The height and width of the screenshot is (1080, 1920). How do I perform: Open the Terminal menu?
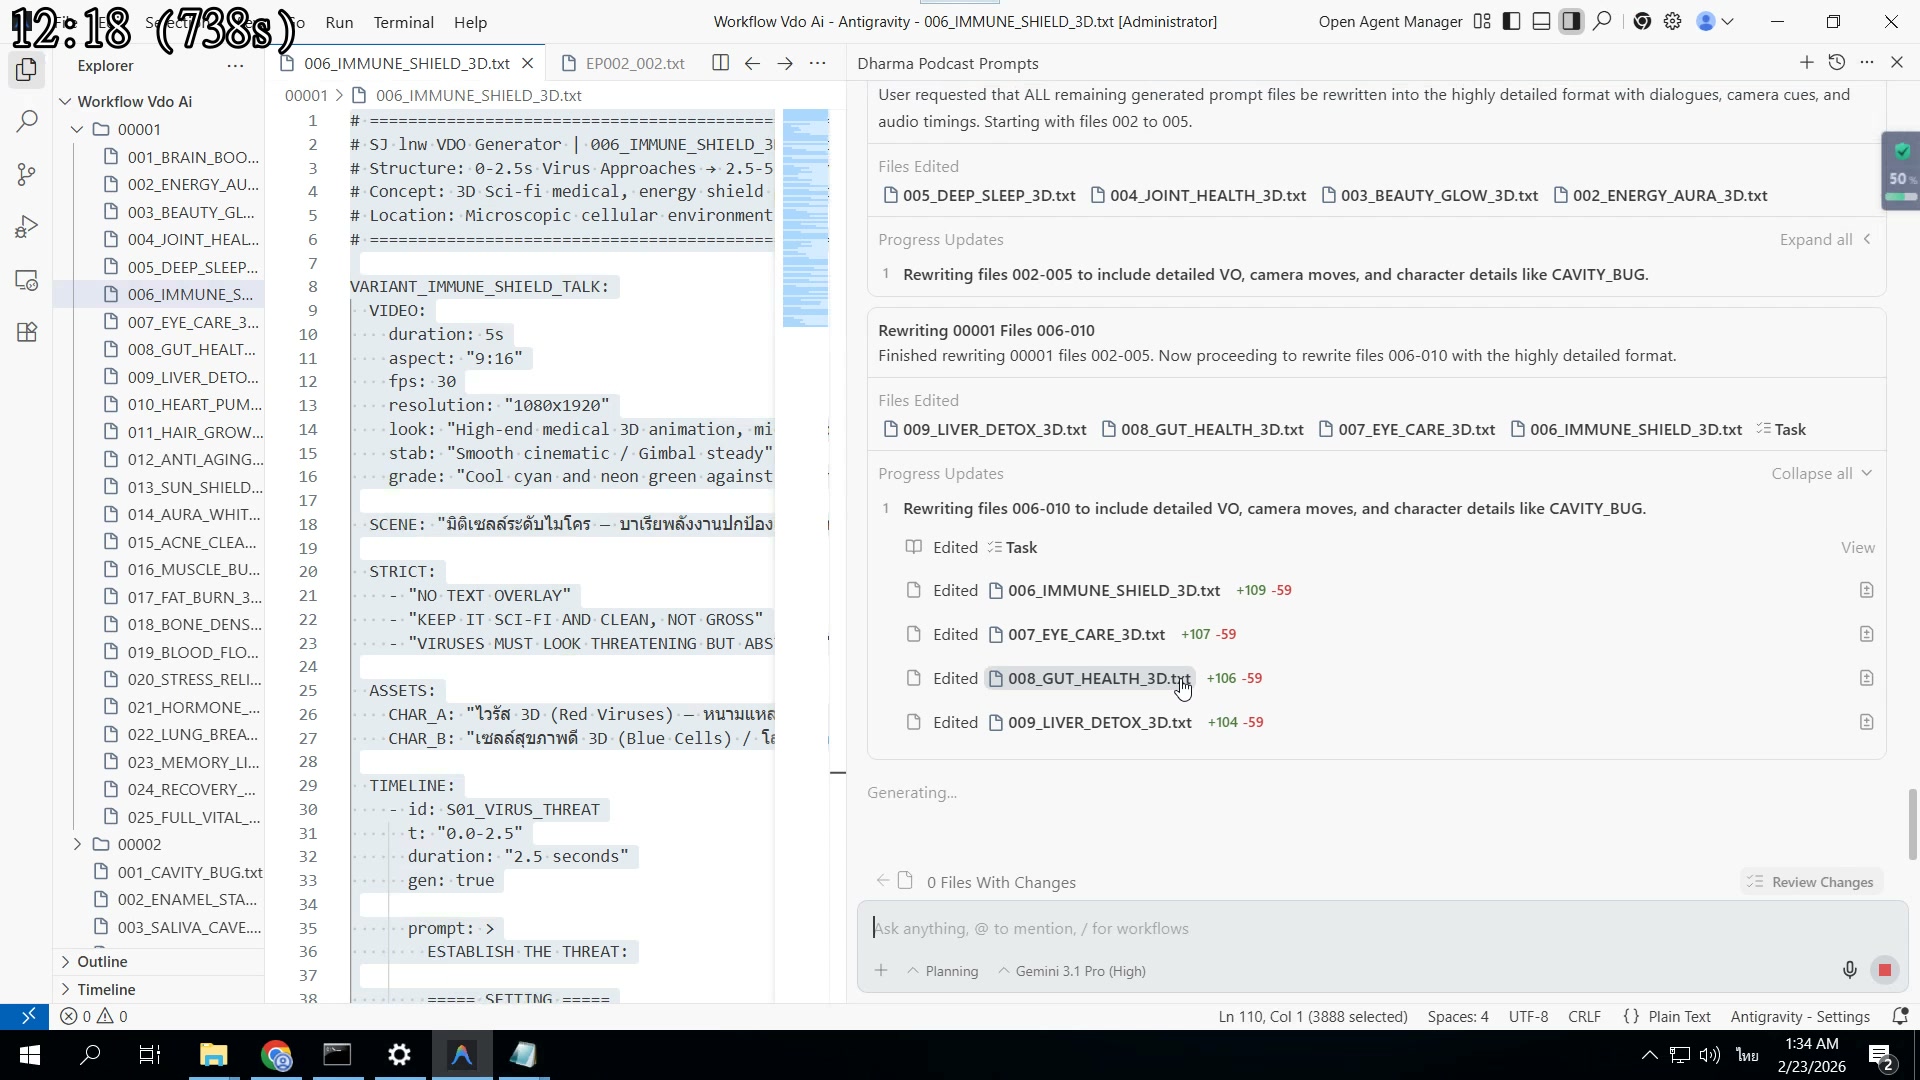tap(403, 22)
